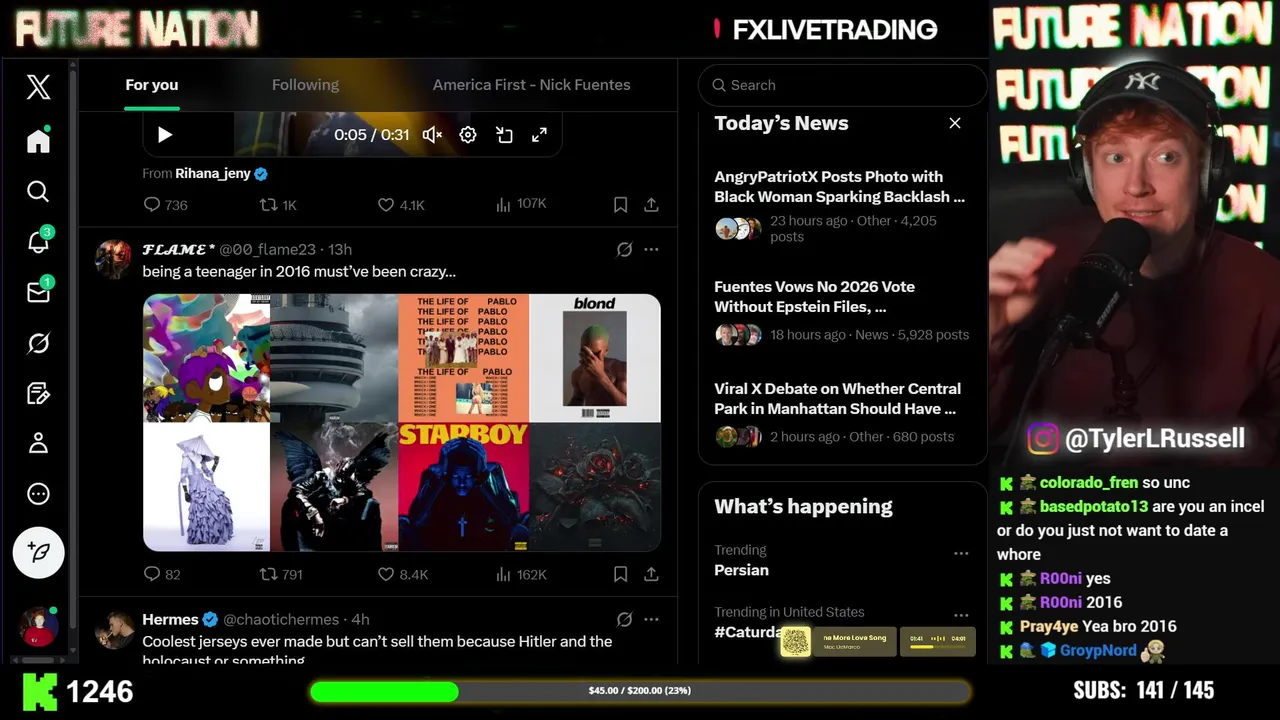The width and height of the screenshot is (1280, 720).
Task: Like the post with 4.1K likes
Action: (x=401, y=204)
